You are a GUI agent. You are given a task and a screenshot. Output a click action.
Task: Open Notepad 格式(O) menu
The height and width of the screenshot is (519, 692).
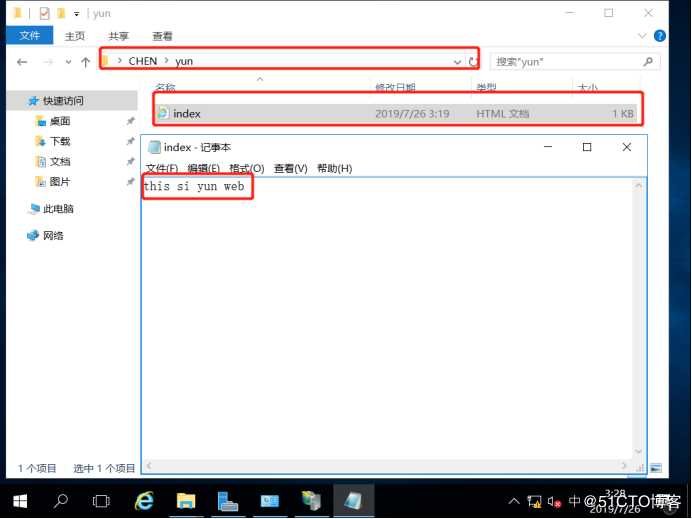click(247, 168)
